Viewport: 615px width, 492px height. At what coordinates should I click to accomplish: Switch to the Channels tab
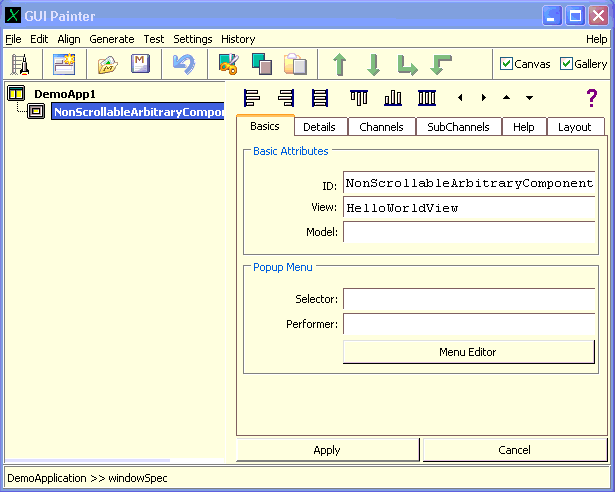point(381,127)
